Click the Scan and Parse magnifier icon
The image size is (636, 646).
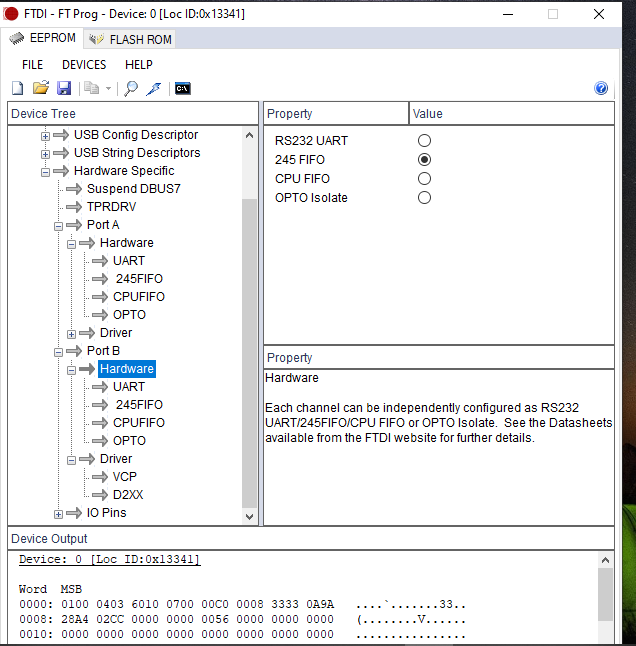tap(131, 88)
